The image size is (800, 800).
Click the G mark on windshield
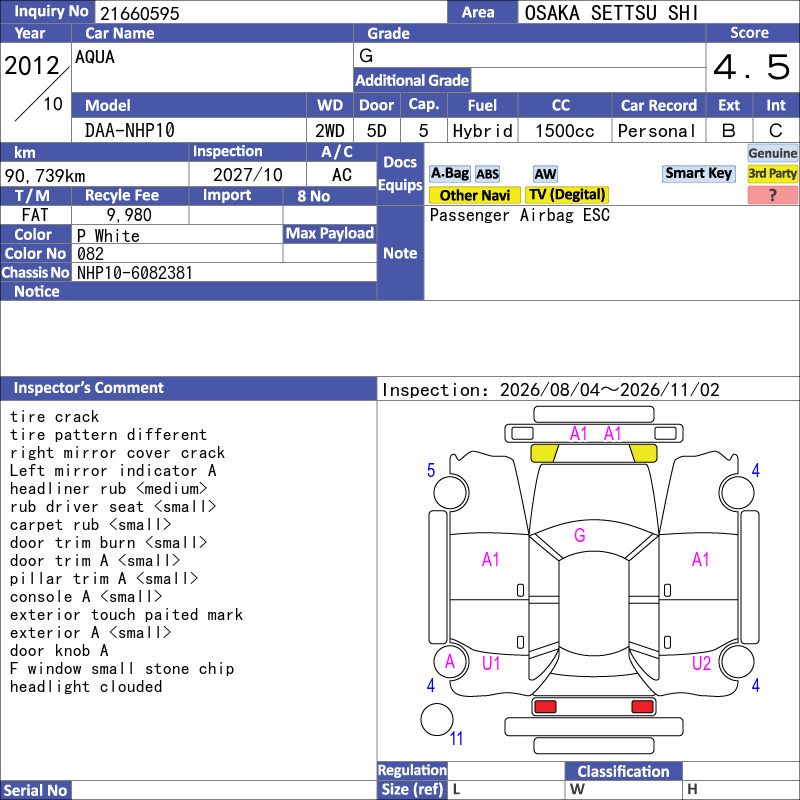[x=580, y=535]
